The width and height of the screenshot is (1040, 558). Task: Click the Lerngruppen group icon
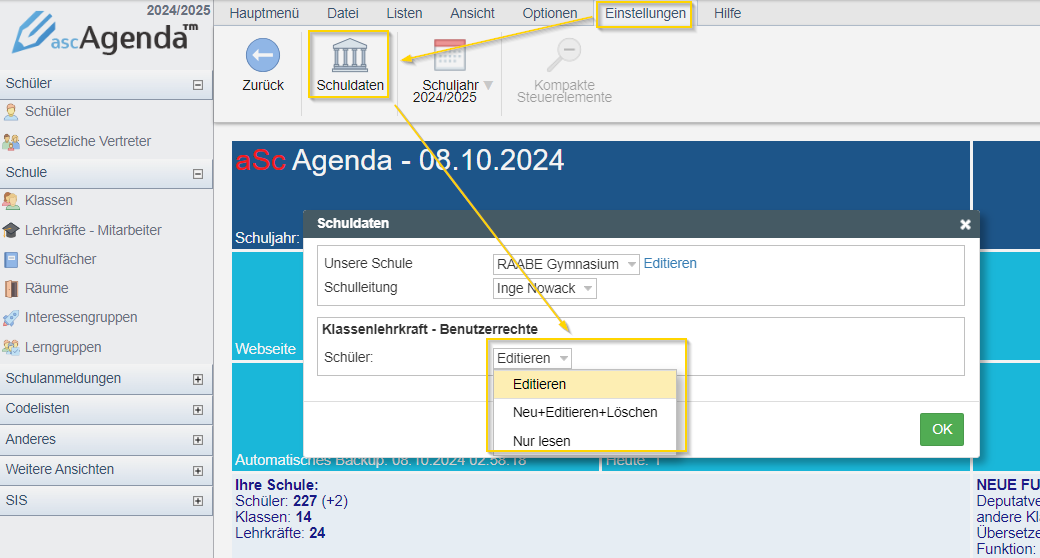[x=11, y=347]
